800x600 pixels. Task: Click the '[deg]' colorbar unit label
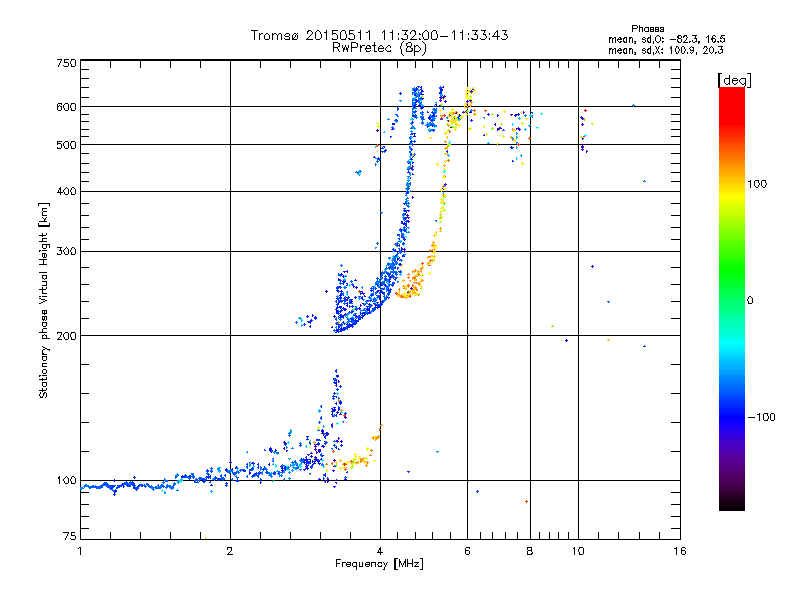[734, 80]
